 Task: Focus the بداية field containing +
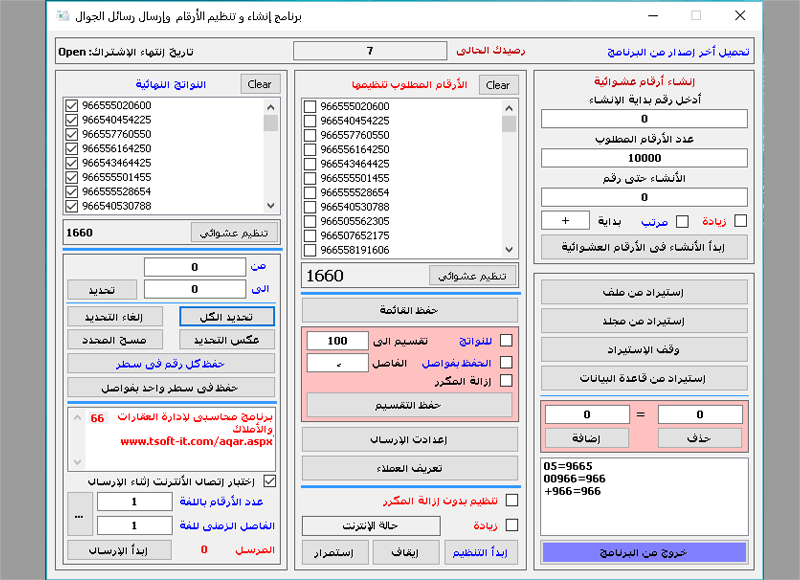click(565, 220)
